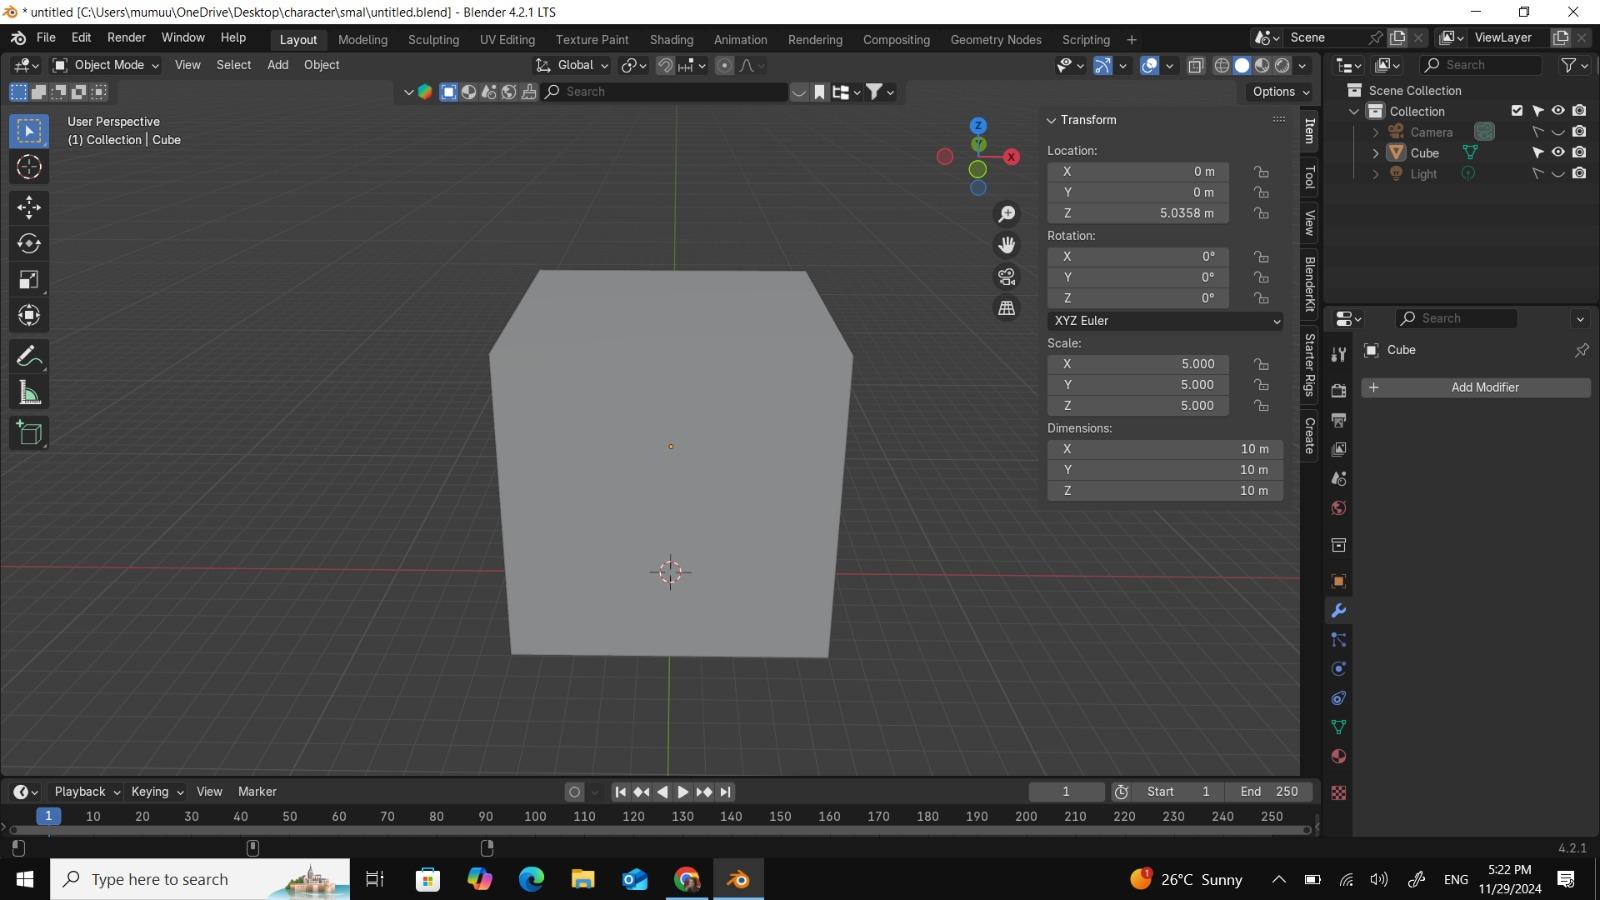Select the Annotate tool
Screen dimensions: 1600x900
coord(29,357)
